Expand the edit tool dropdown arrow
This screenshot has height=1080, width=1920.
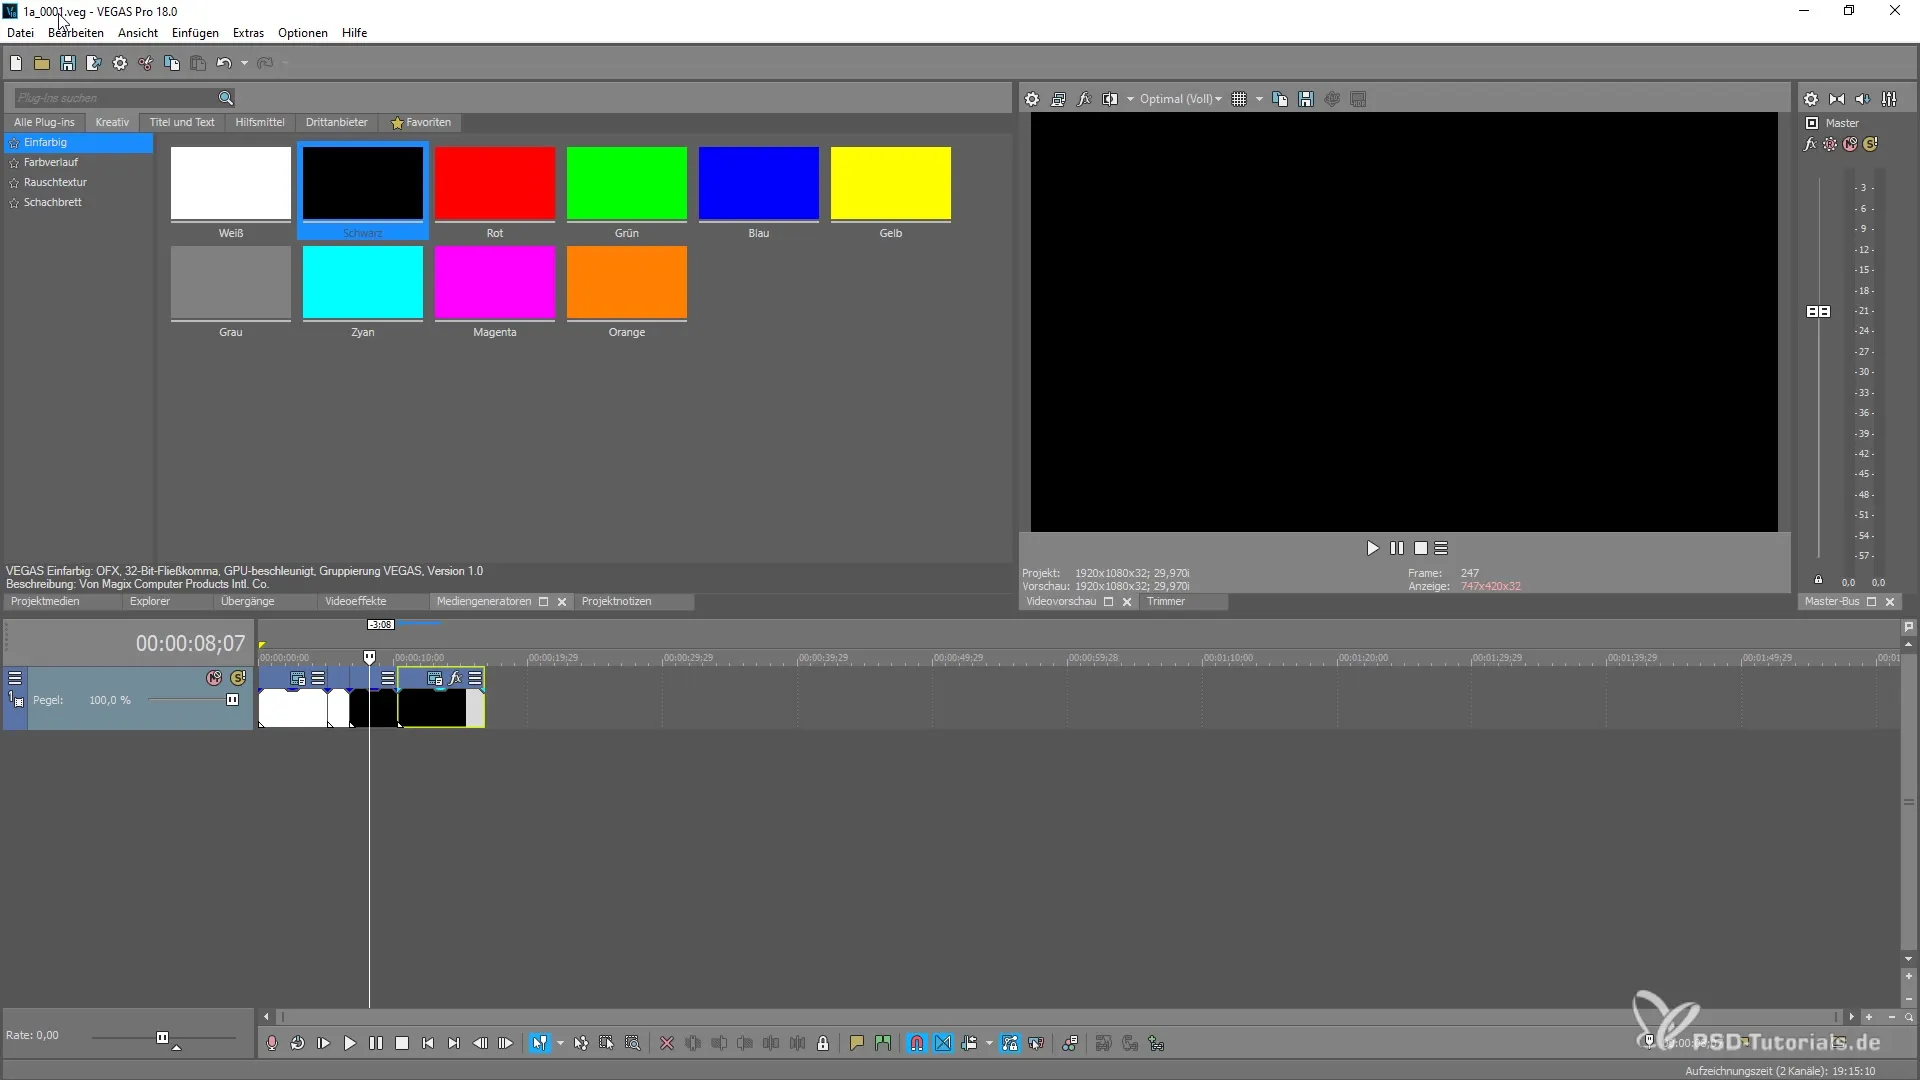click(560, 1043)
